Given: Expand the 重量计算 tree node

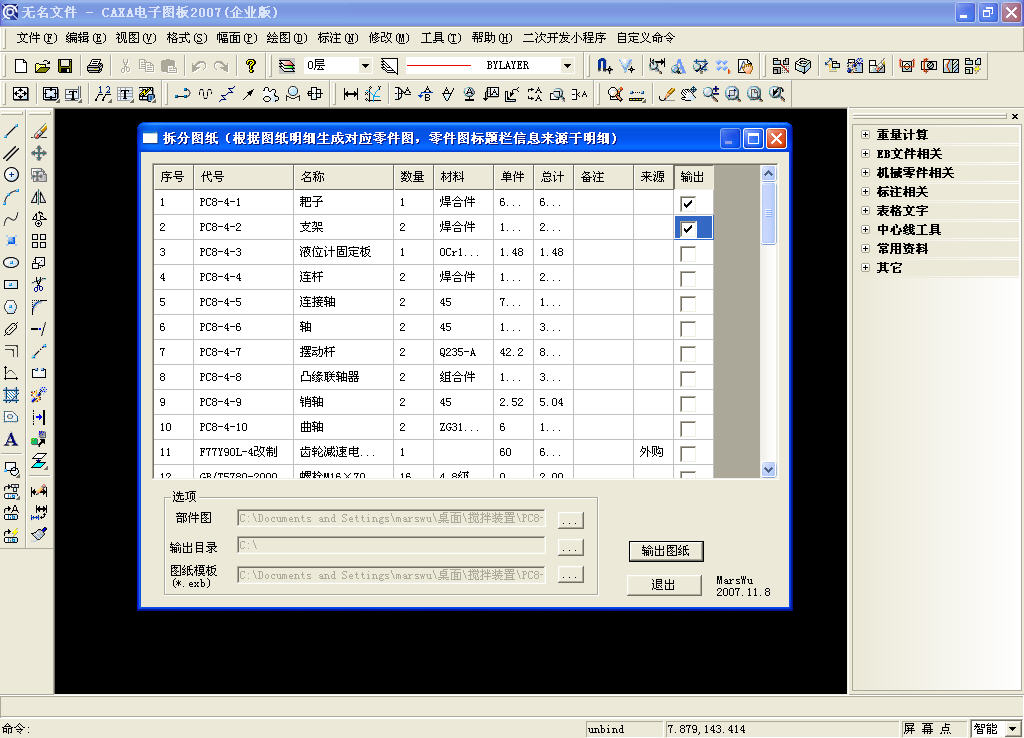Looking at the screenshot, I should (x=865, y=135).
